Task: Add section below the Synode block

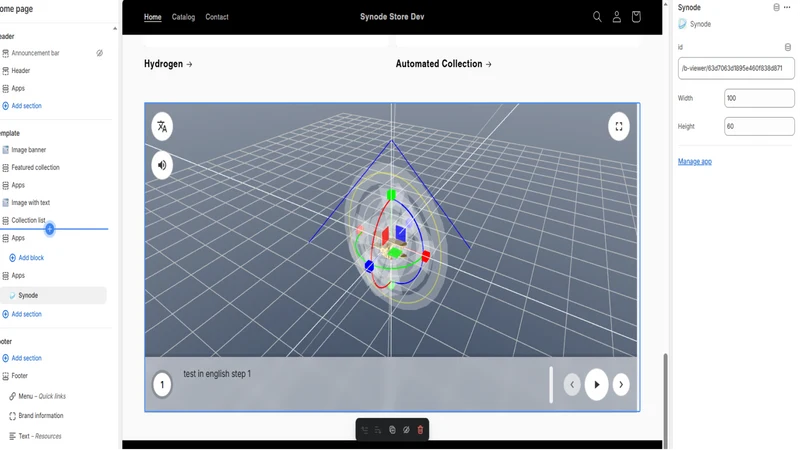Action: point(27,314)
